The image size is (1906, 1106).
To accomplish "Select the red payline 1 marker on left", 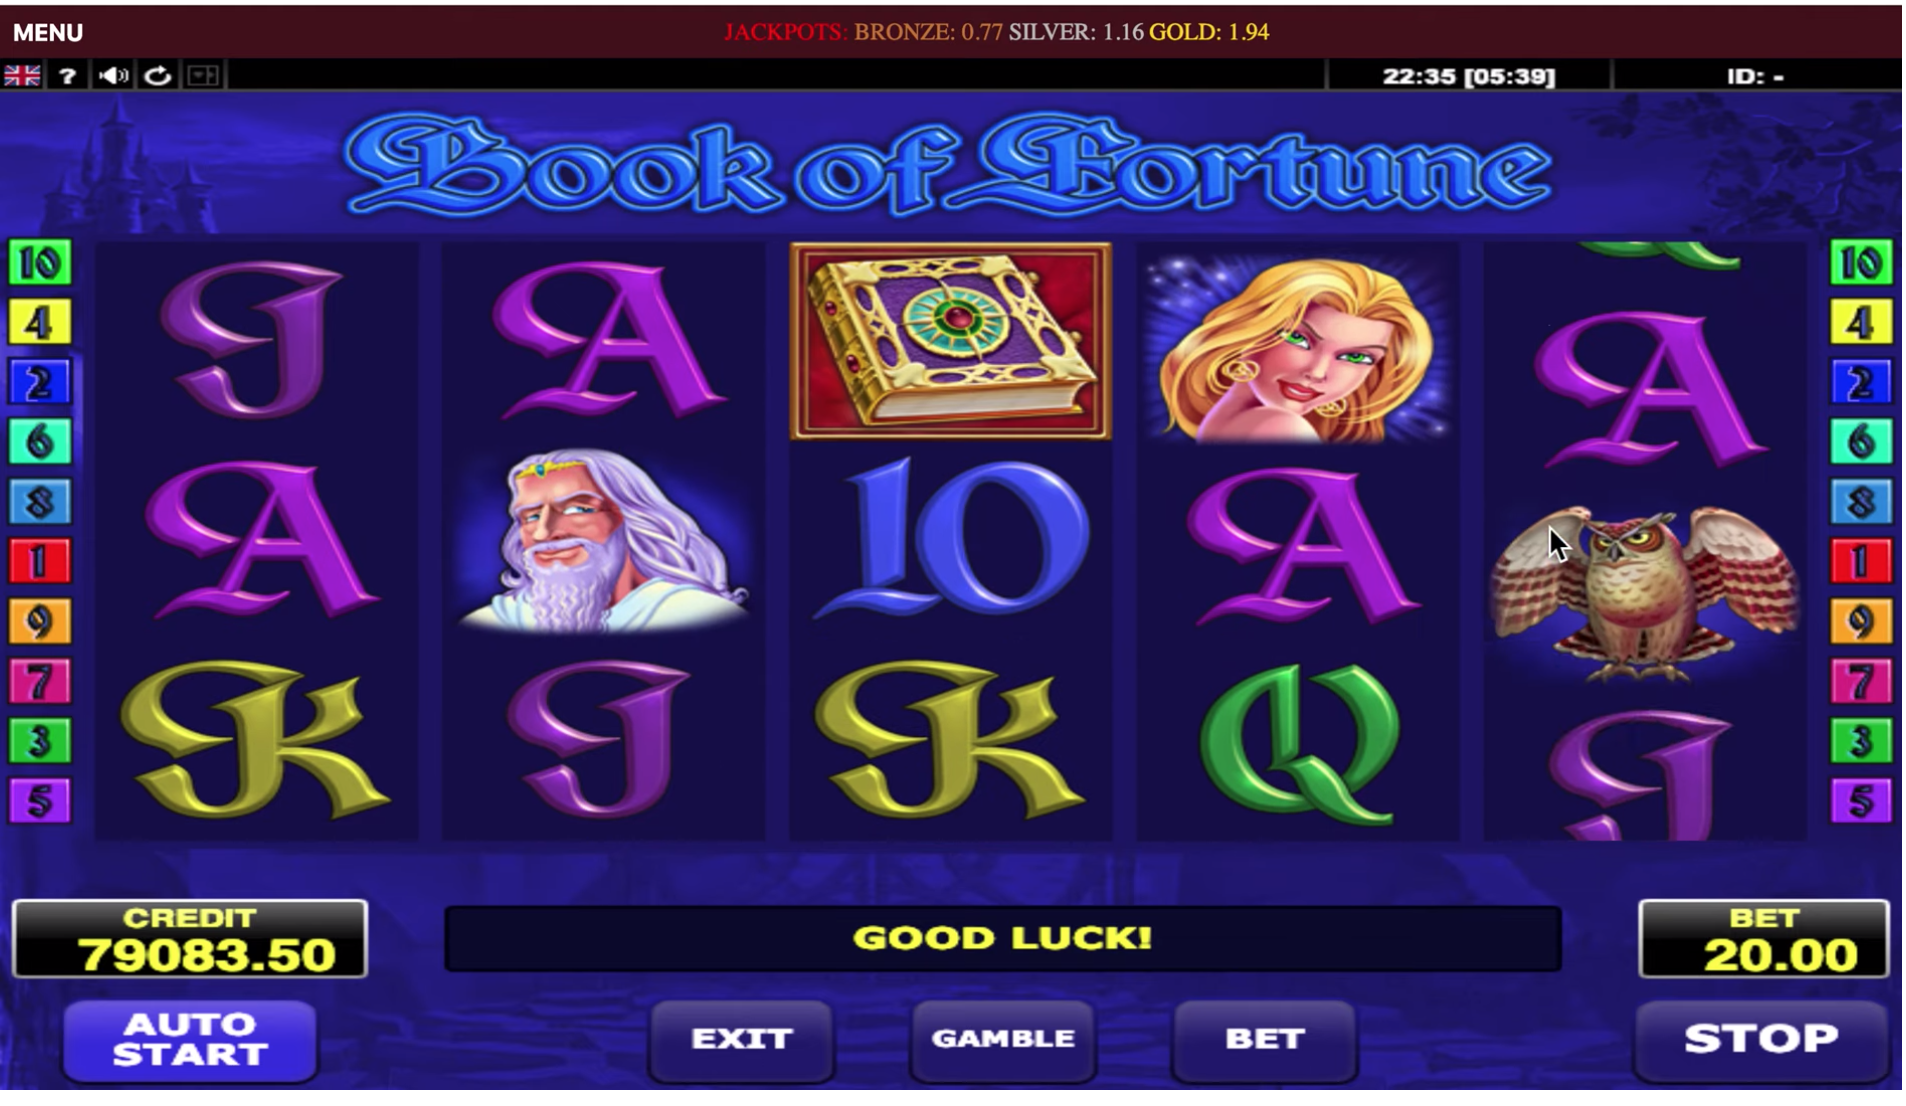I will [x=40, y=562].
